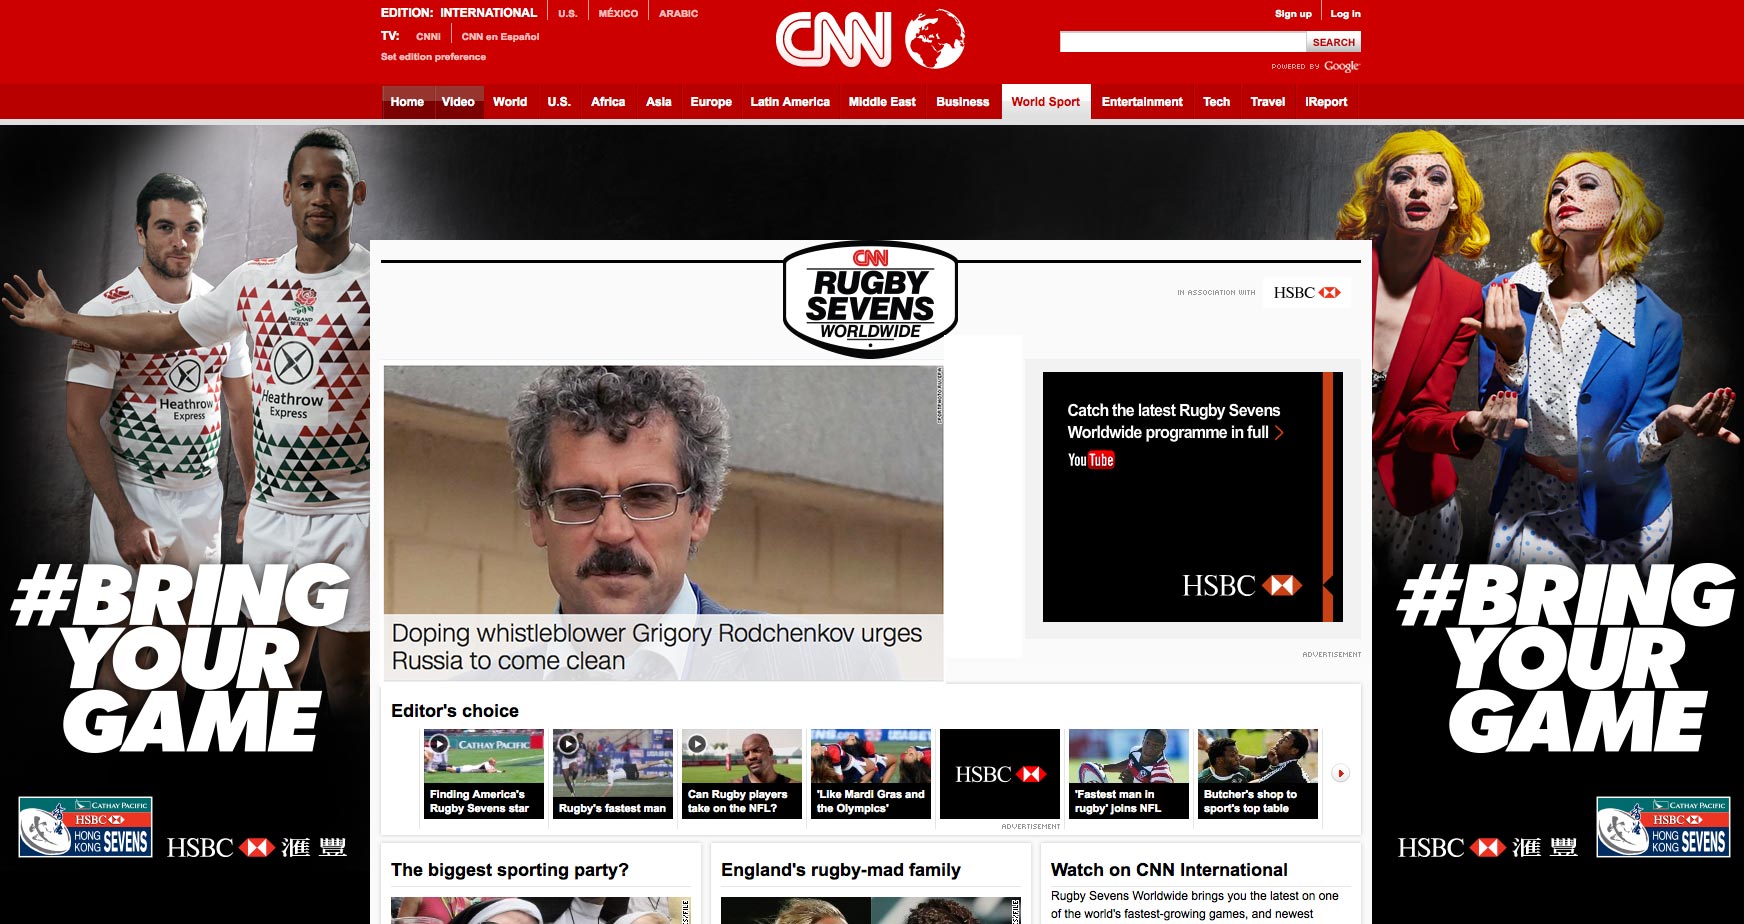Image resolution: width=1744 pixels, height=924 pixels.
Task: Switch to the Business section
Action: pos(962,102)
